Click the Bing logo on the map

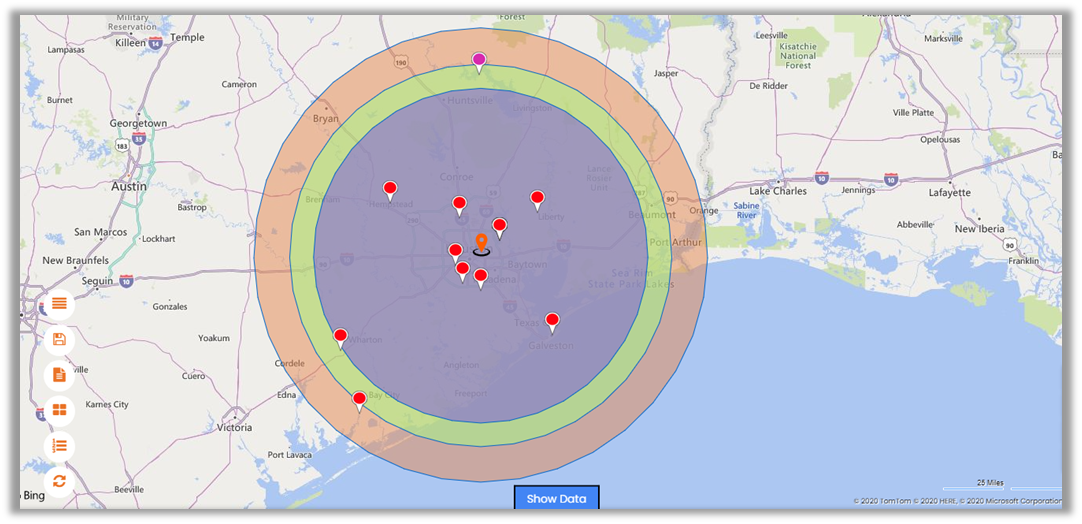point(33,495)
